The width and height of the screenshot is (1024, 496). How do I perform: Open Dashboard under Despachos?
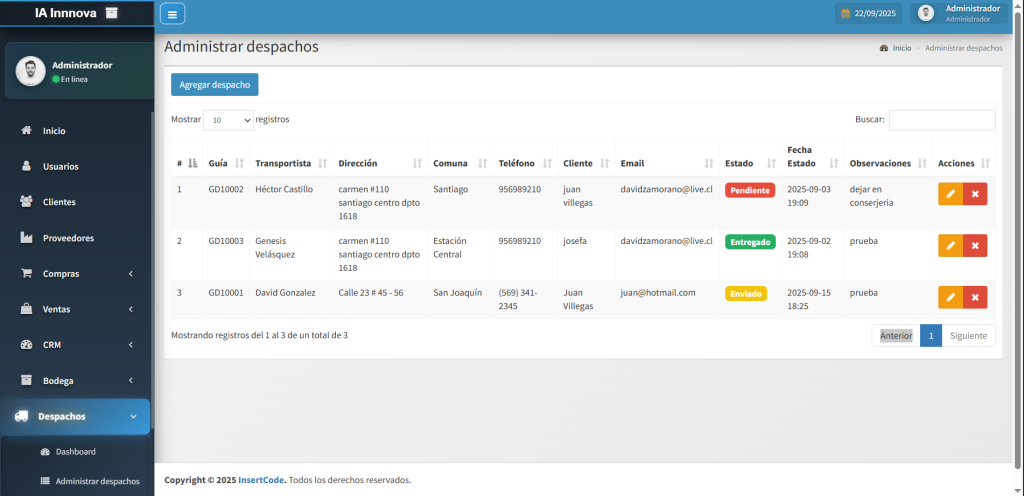(75, 452)
